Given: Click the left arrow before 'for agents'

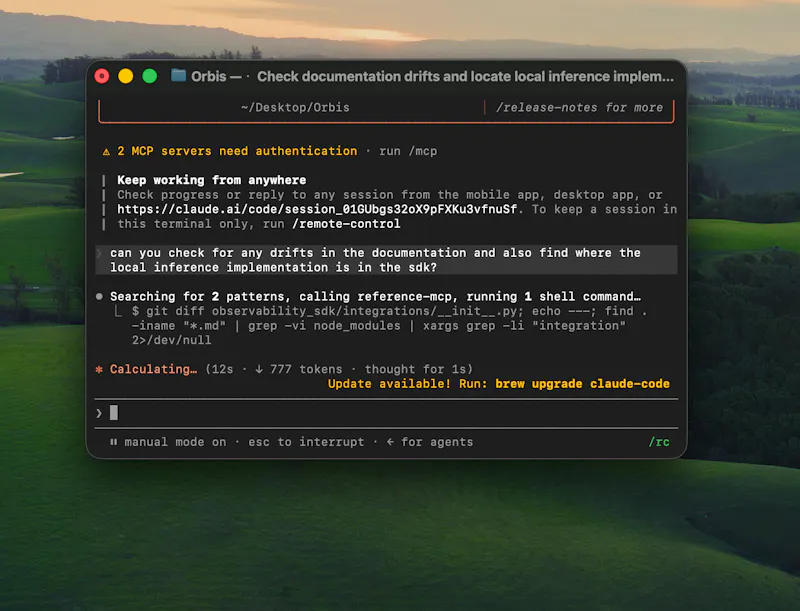Looking at the screenshot, I should pyautogui.click(x=390, y=442).
